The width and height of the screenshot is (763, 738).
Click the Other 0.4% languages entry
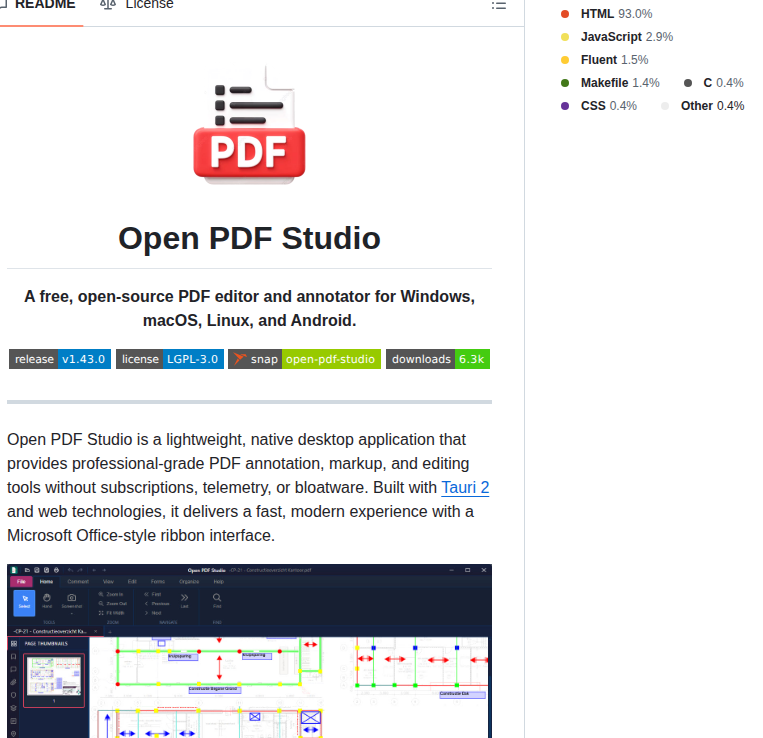(x=703, y=106)
